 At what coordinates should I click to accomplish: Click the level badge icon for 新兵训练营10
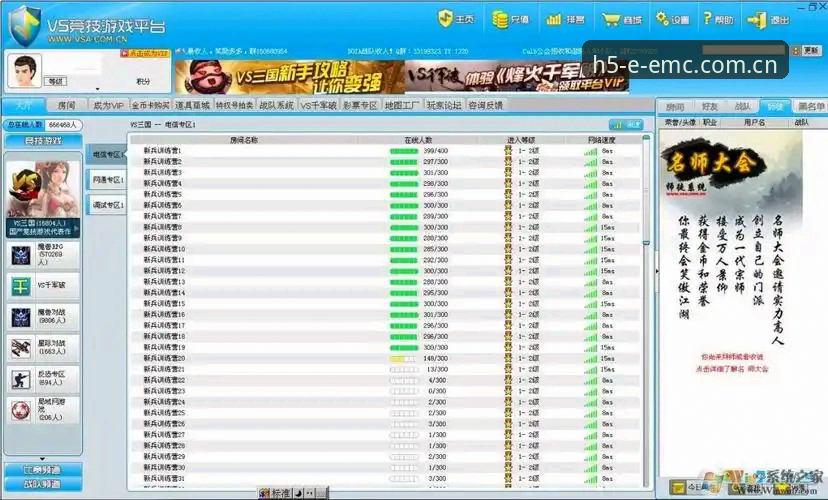click(x=508, y=249)
